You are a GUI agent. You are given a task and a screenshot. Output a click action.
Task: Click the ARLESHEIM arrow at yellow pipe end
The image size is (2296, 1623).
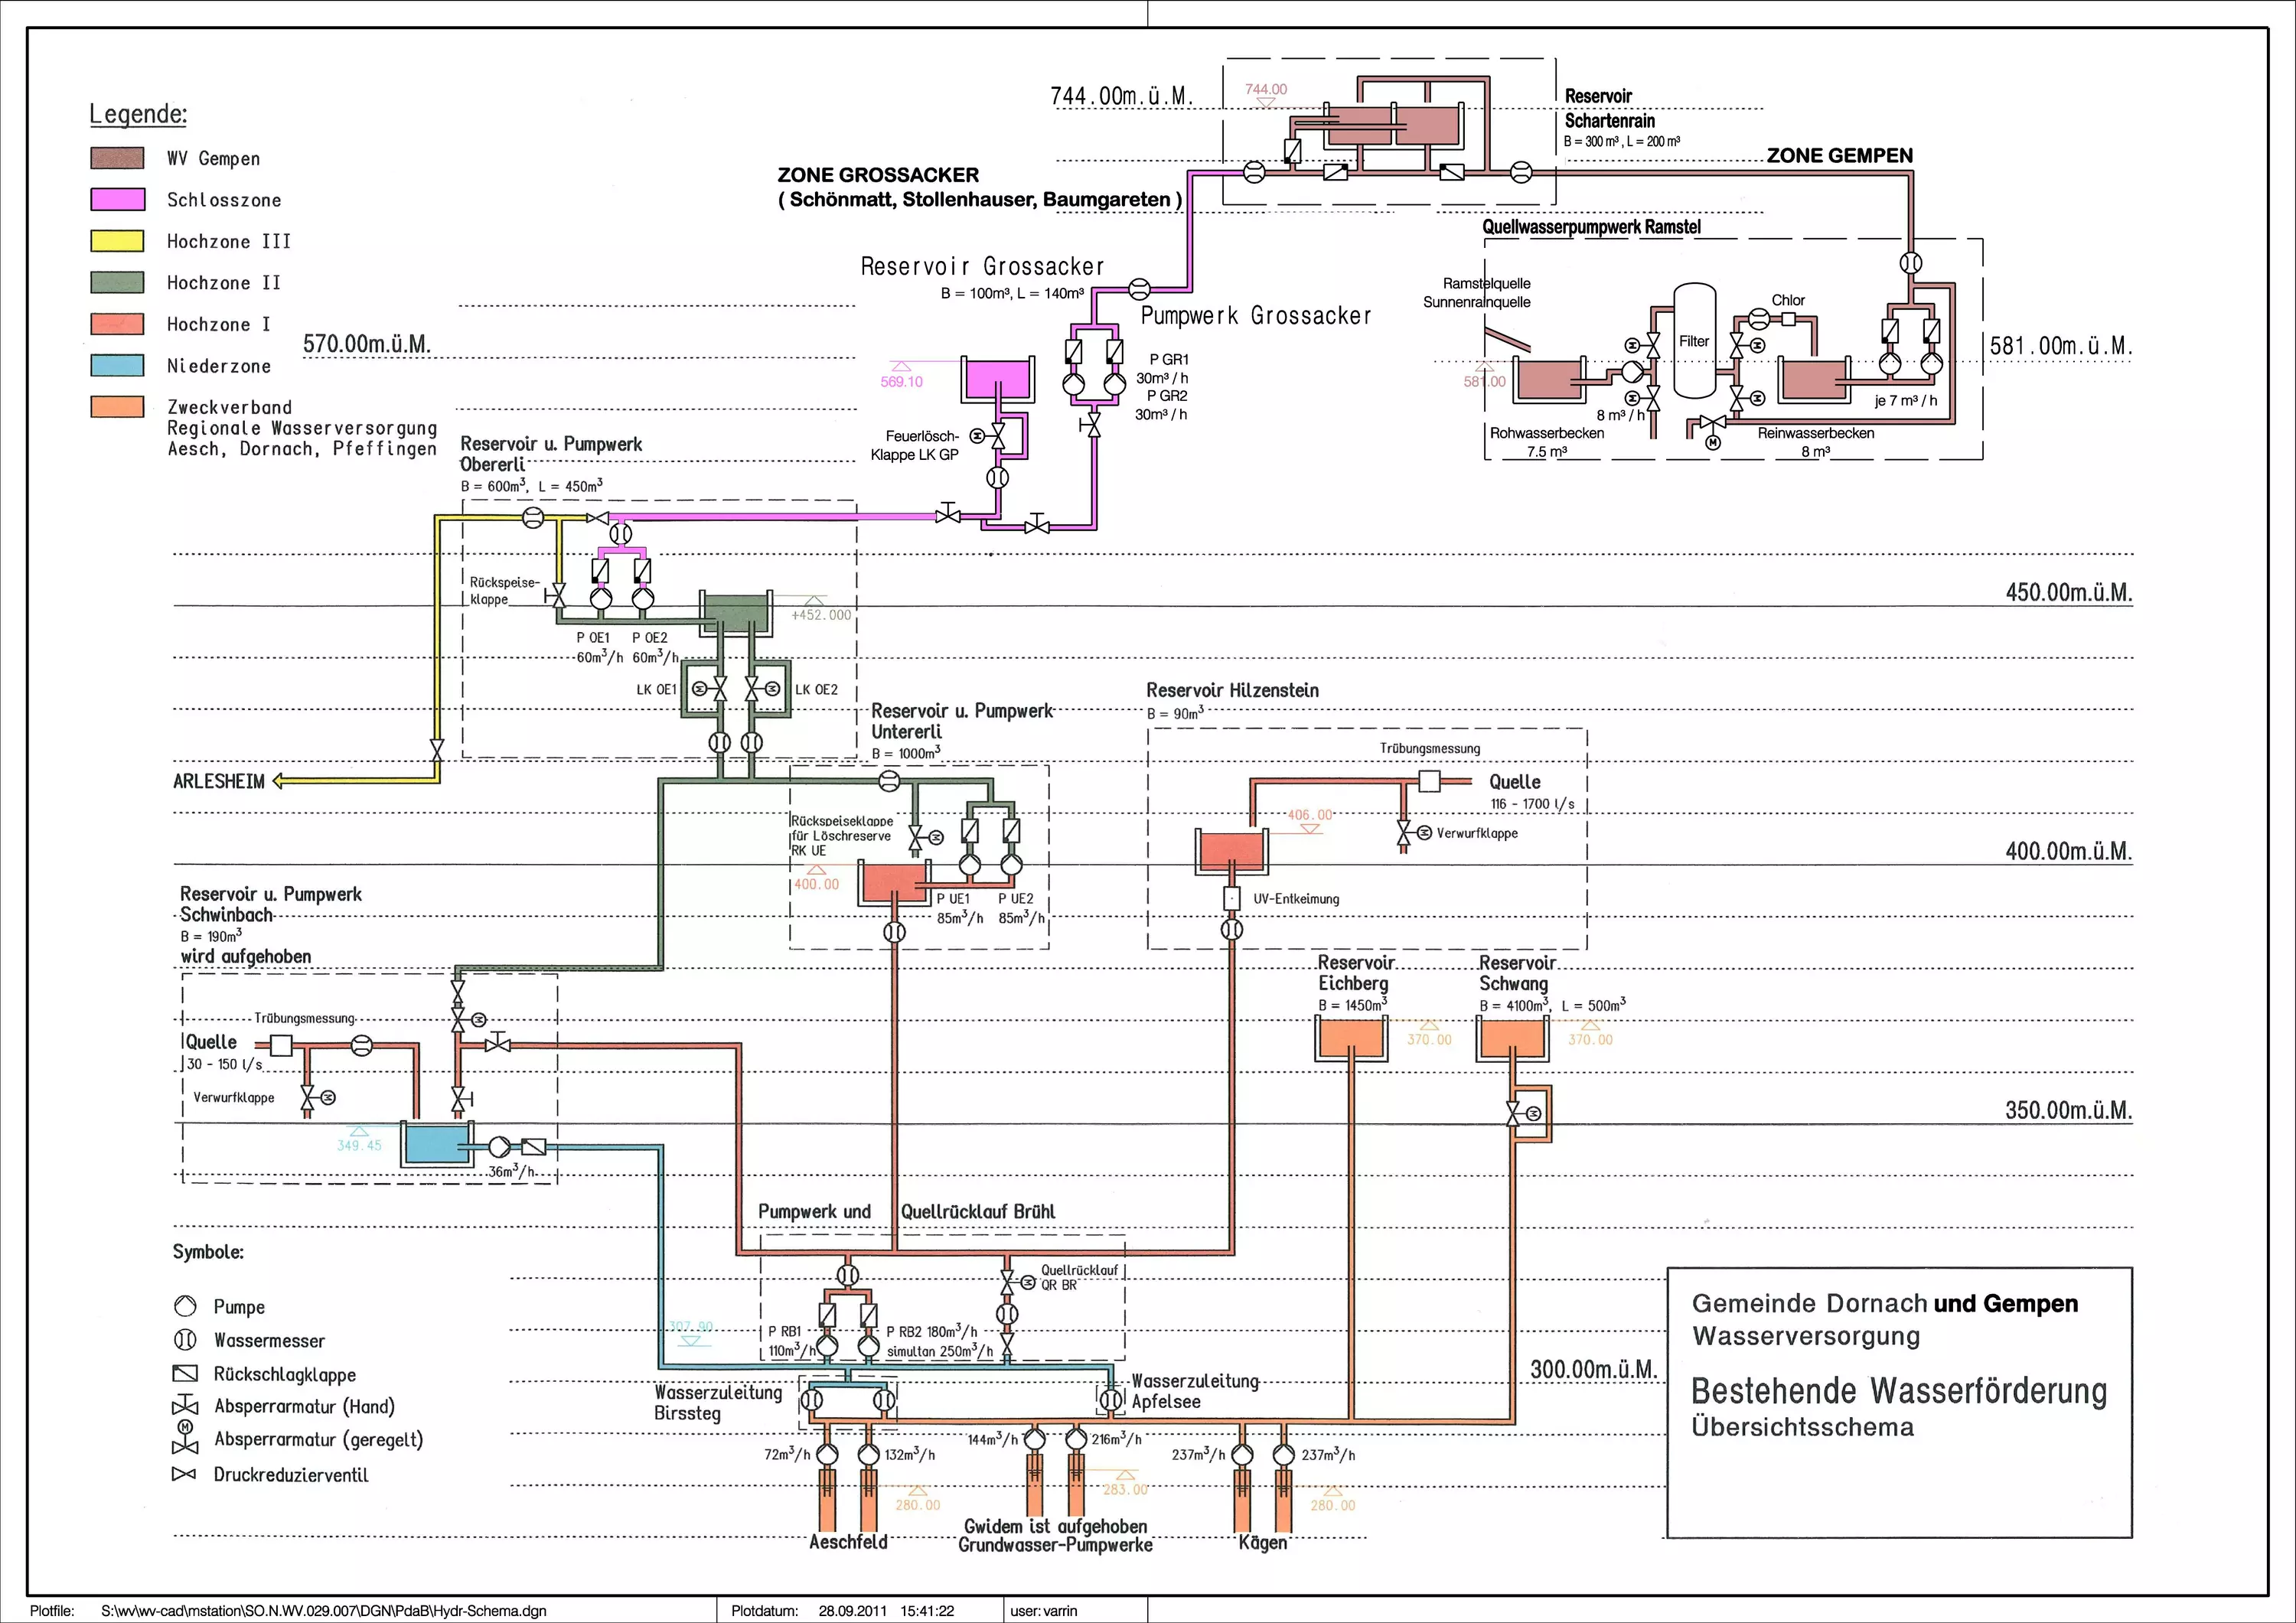(279, 781)
